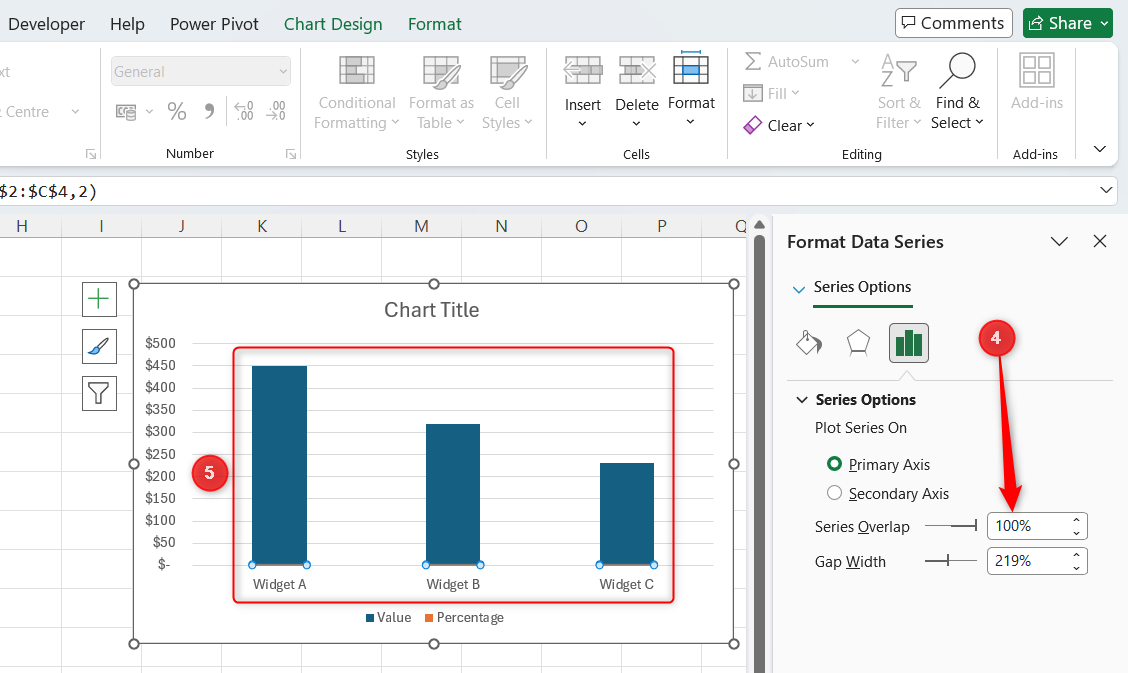Open Chart Filters funnel button
Image resolution: width=1128 pixels, height=673 pixels.
click(99, 393)
